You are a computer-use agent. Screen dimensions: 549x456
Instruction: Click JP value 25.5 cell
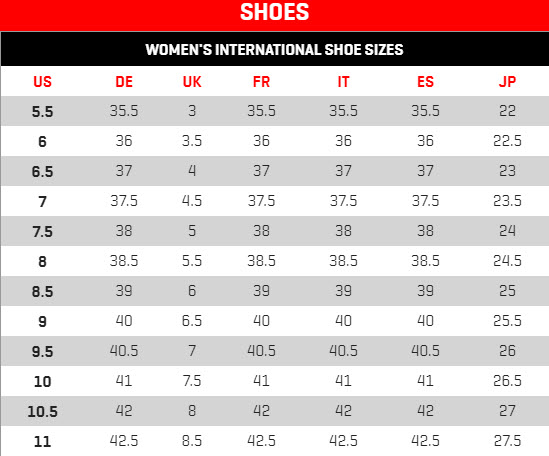click(507, 320)
